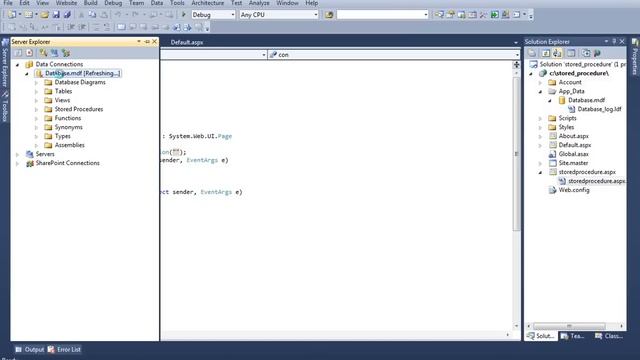Screen dimensions: 640x360
Task: Toggle a bookmark on the current line
Action: click(x=121, y=27)
